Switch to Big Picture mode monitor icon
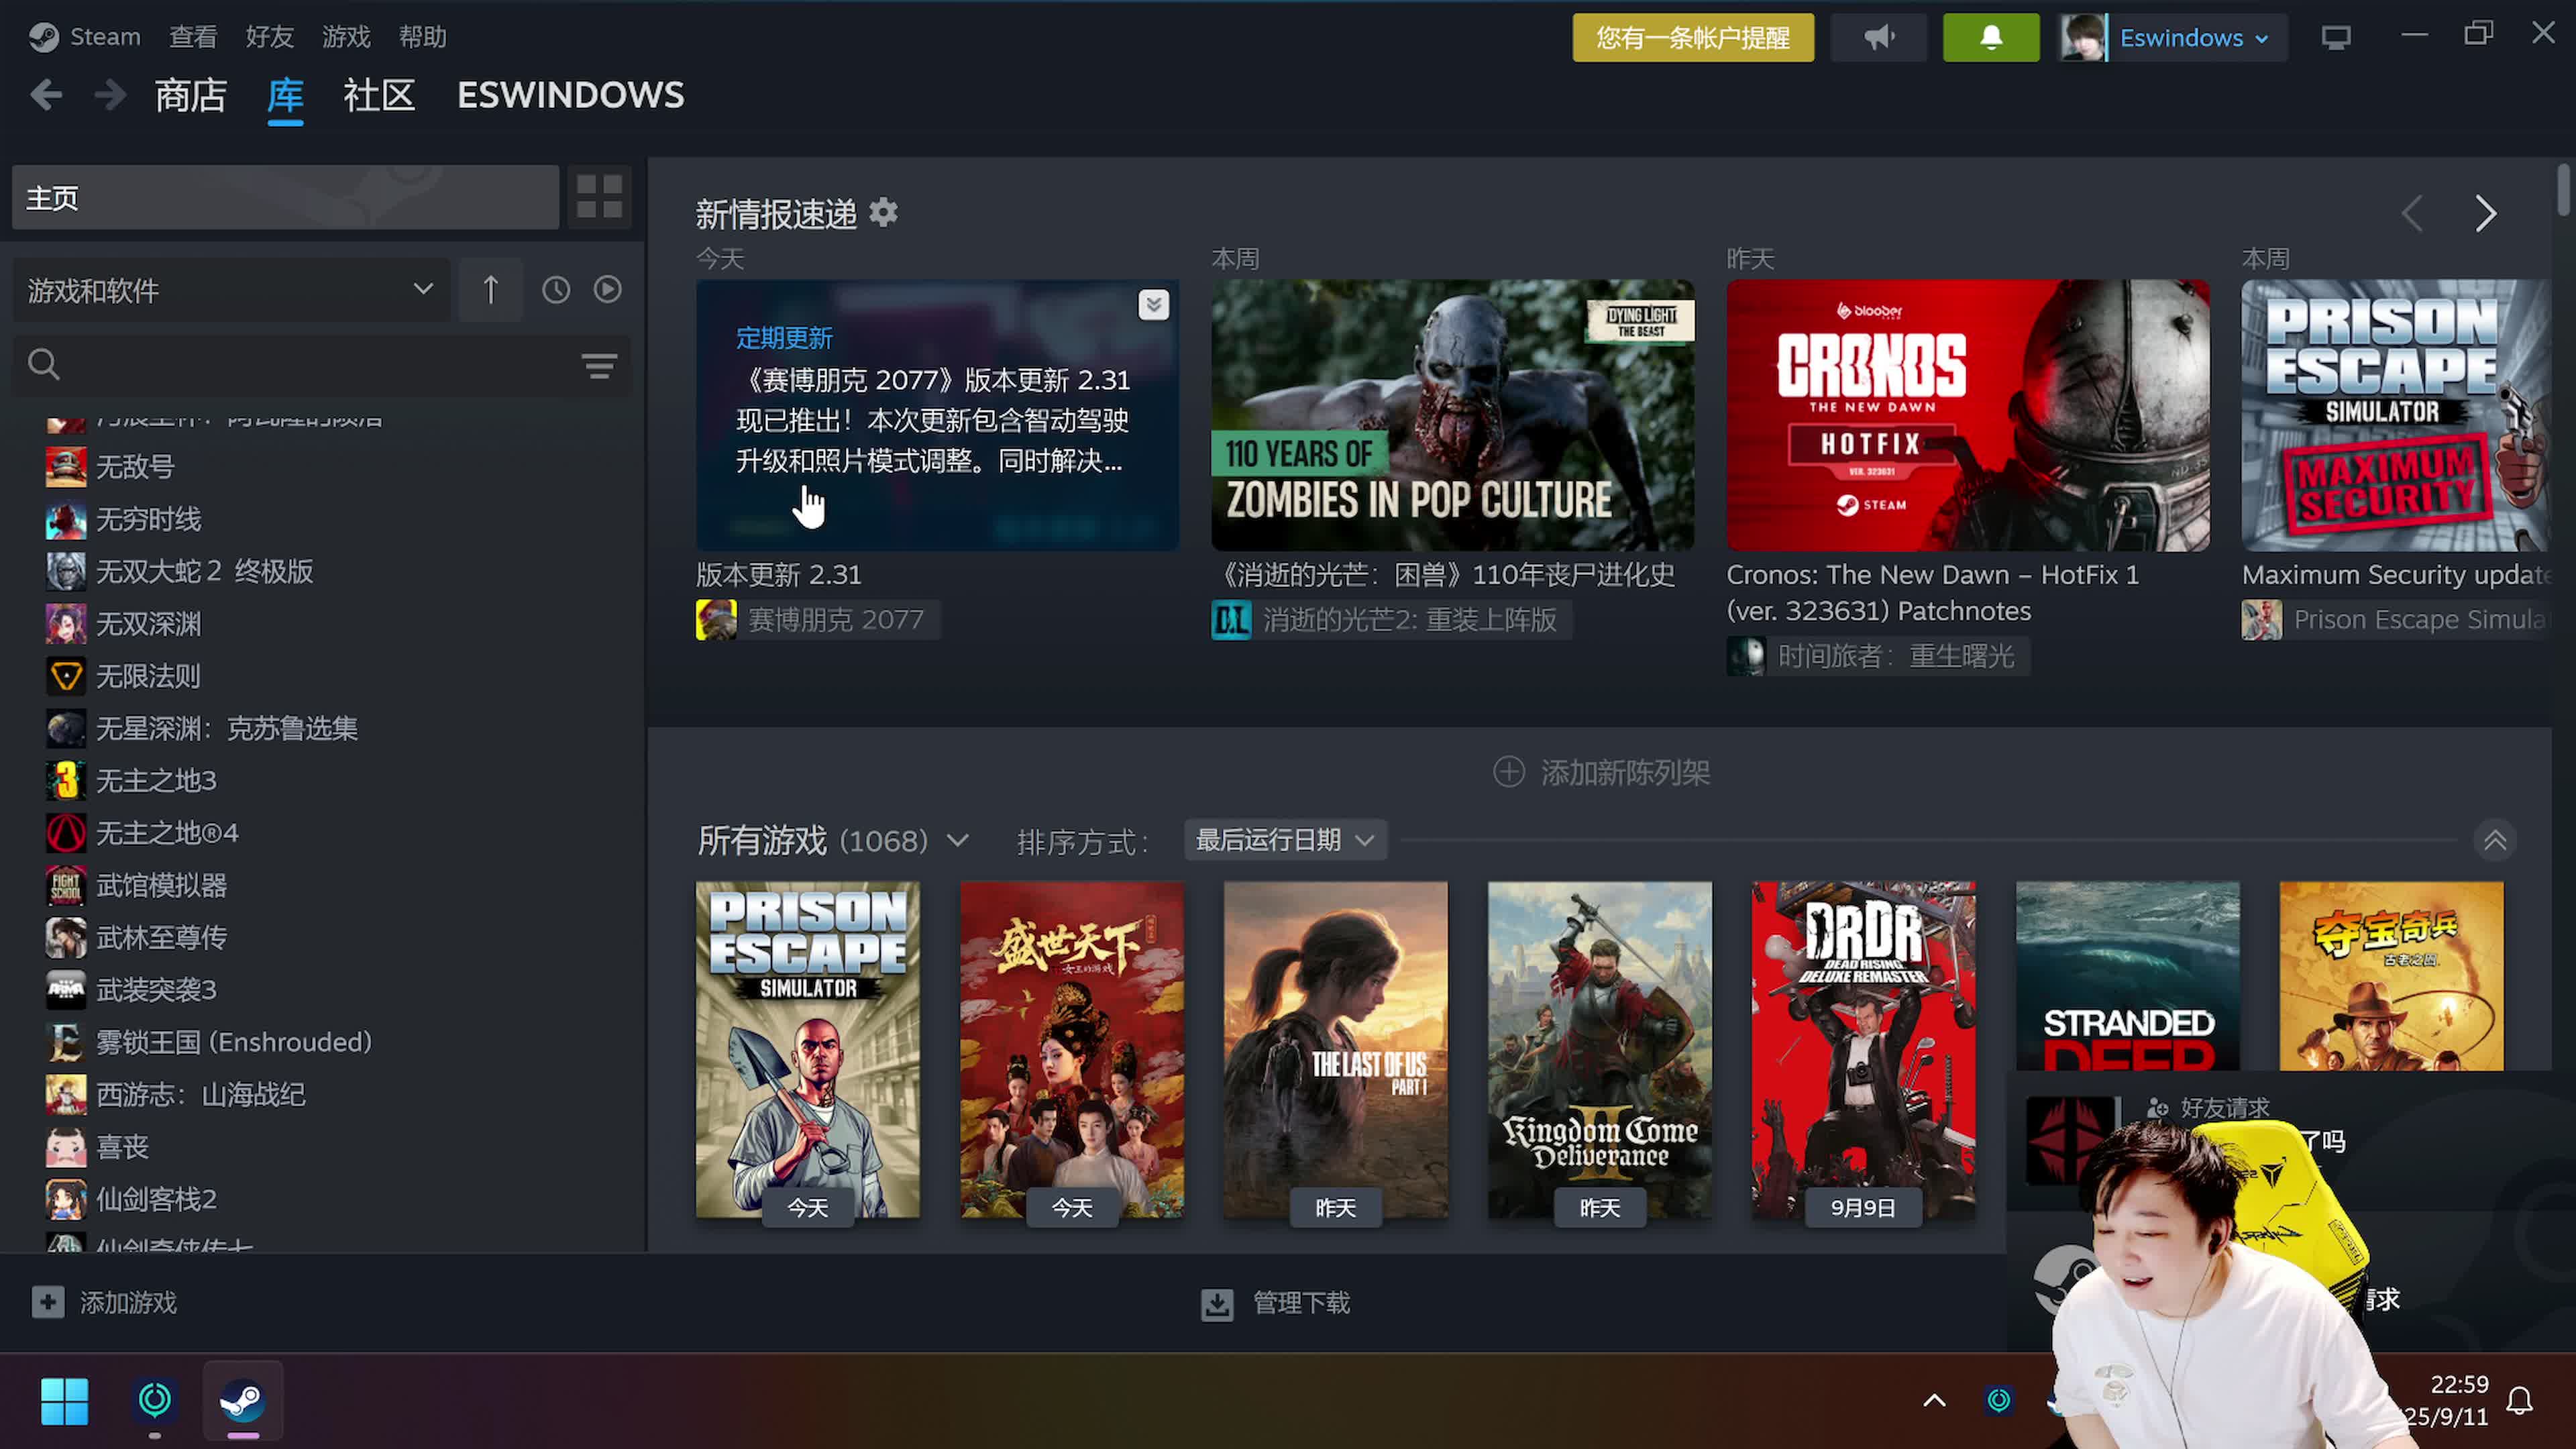 pos(2336,38)
